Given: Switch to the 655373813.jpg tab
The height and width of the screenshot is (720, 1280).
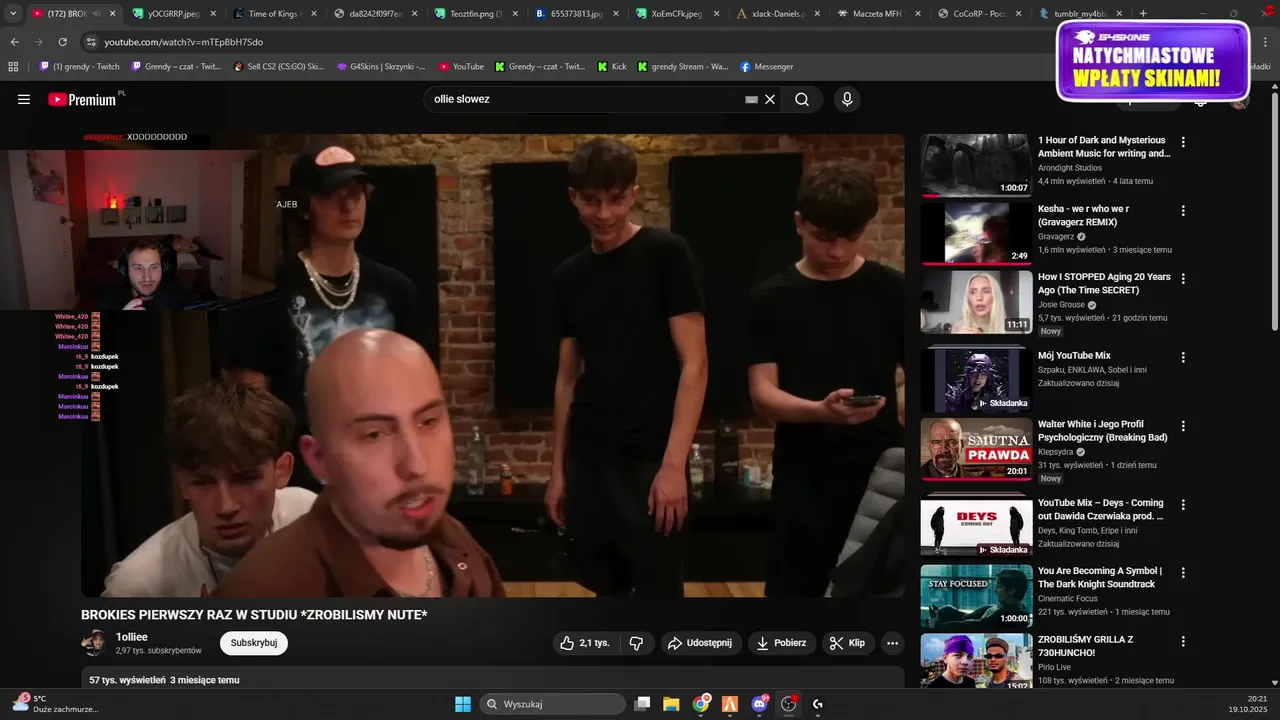Looking at the screenshot, I should point(576,14).
